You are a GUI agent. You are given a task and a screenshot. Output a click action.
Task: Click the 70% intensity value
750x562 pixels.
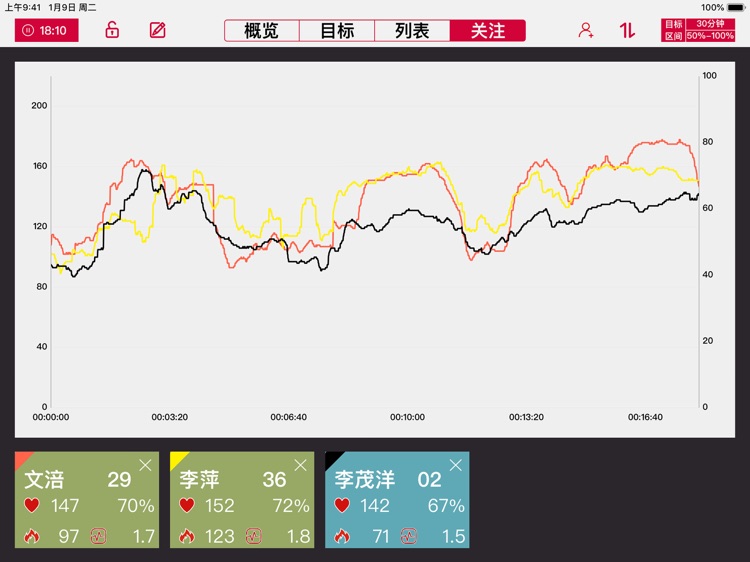click(136, 506)
